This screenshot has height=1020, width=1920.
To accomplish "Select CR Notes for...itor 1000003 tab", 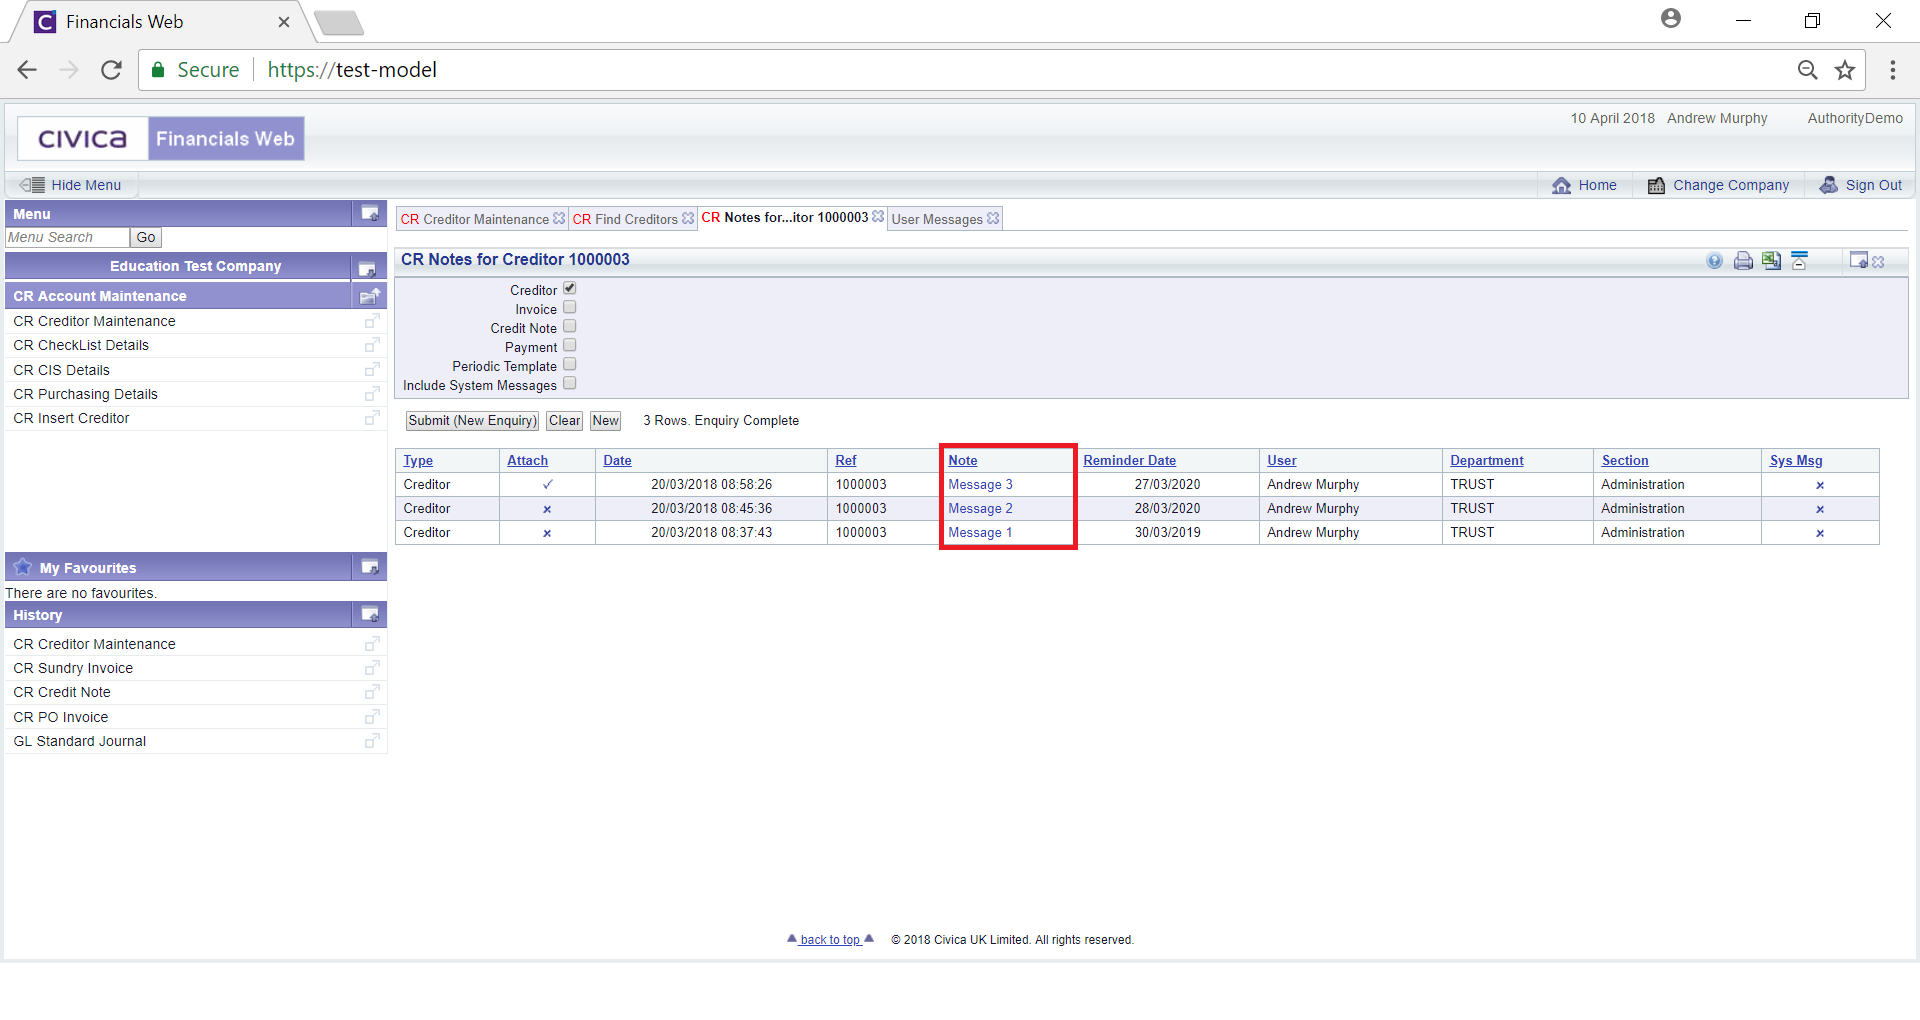I will coord(785,217).
